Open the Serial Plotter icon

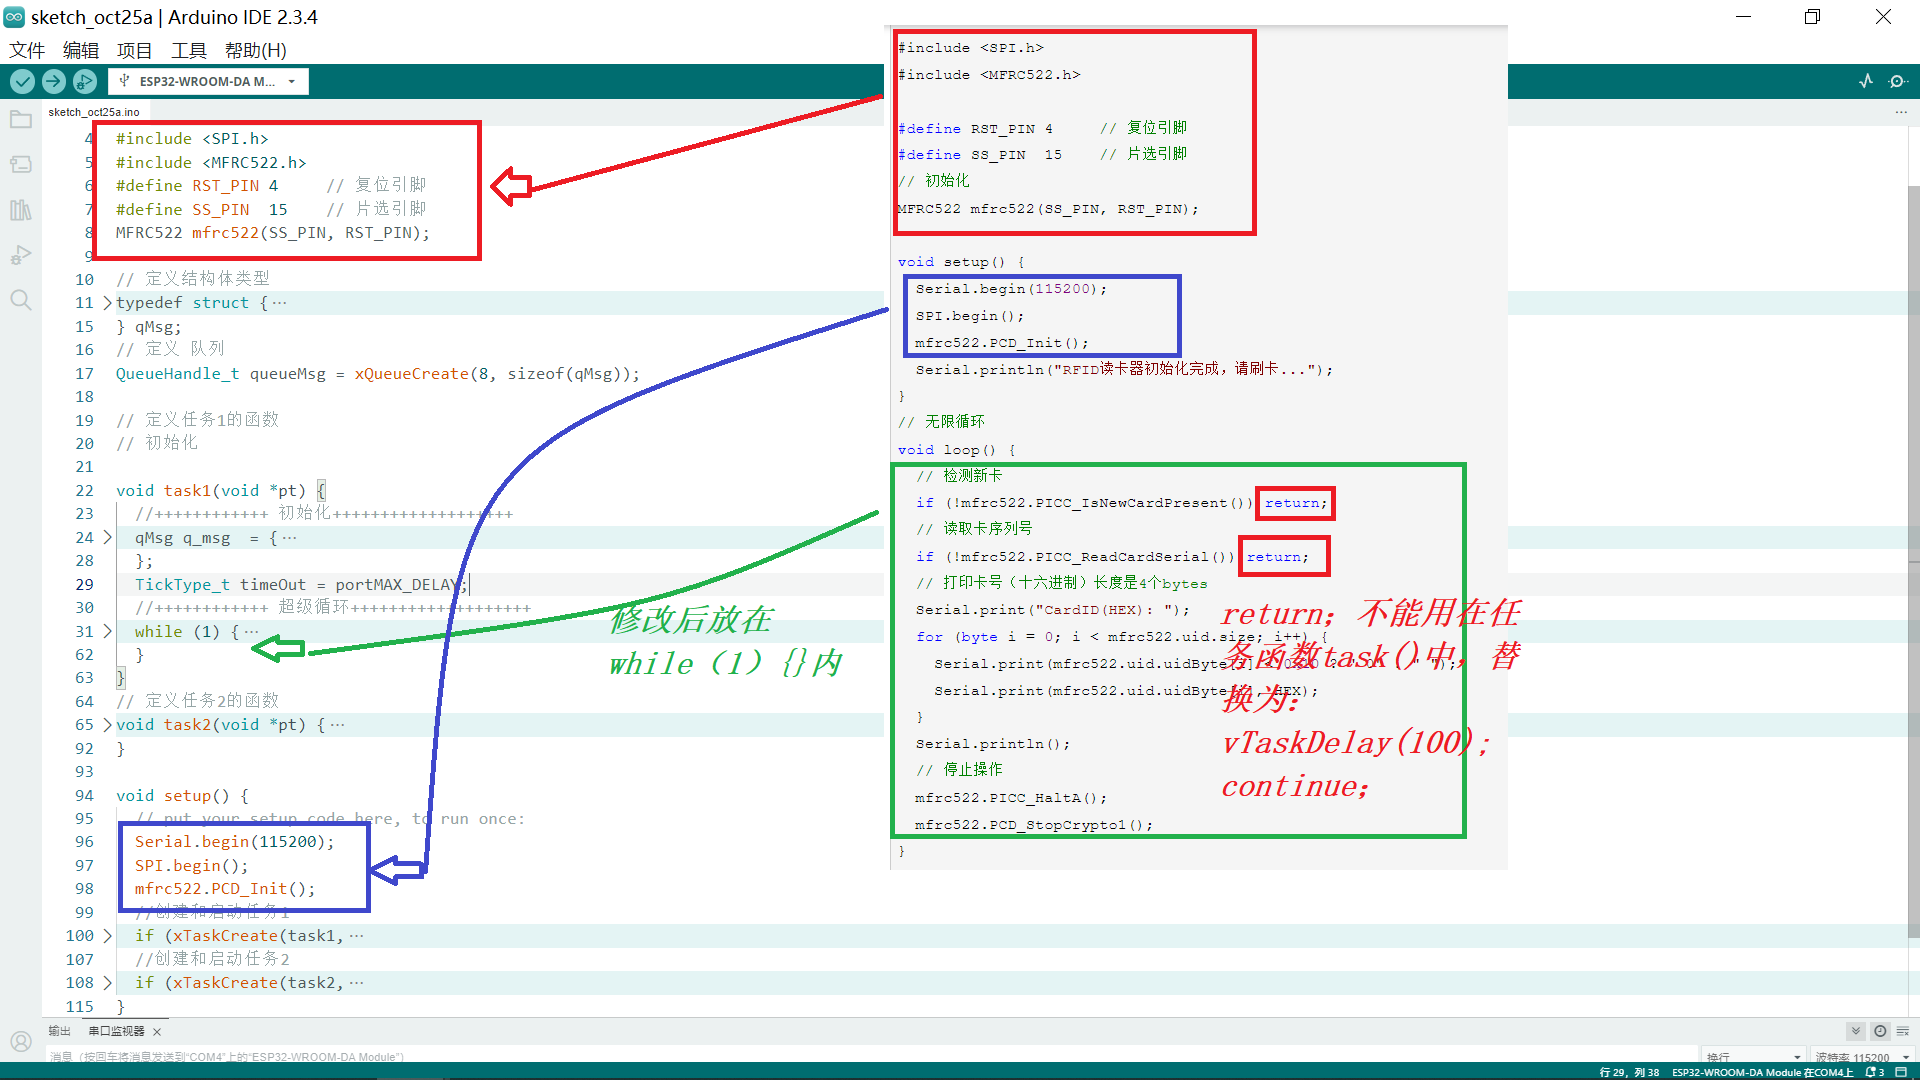[1866, 82]
